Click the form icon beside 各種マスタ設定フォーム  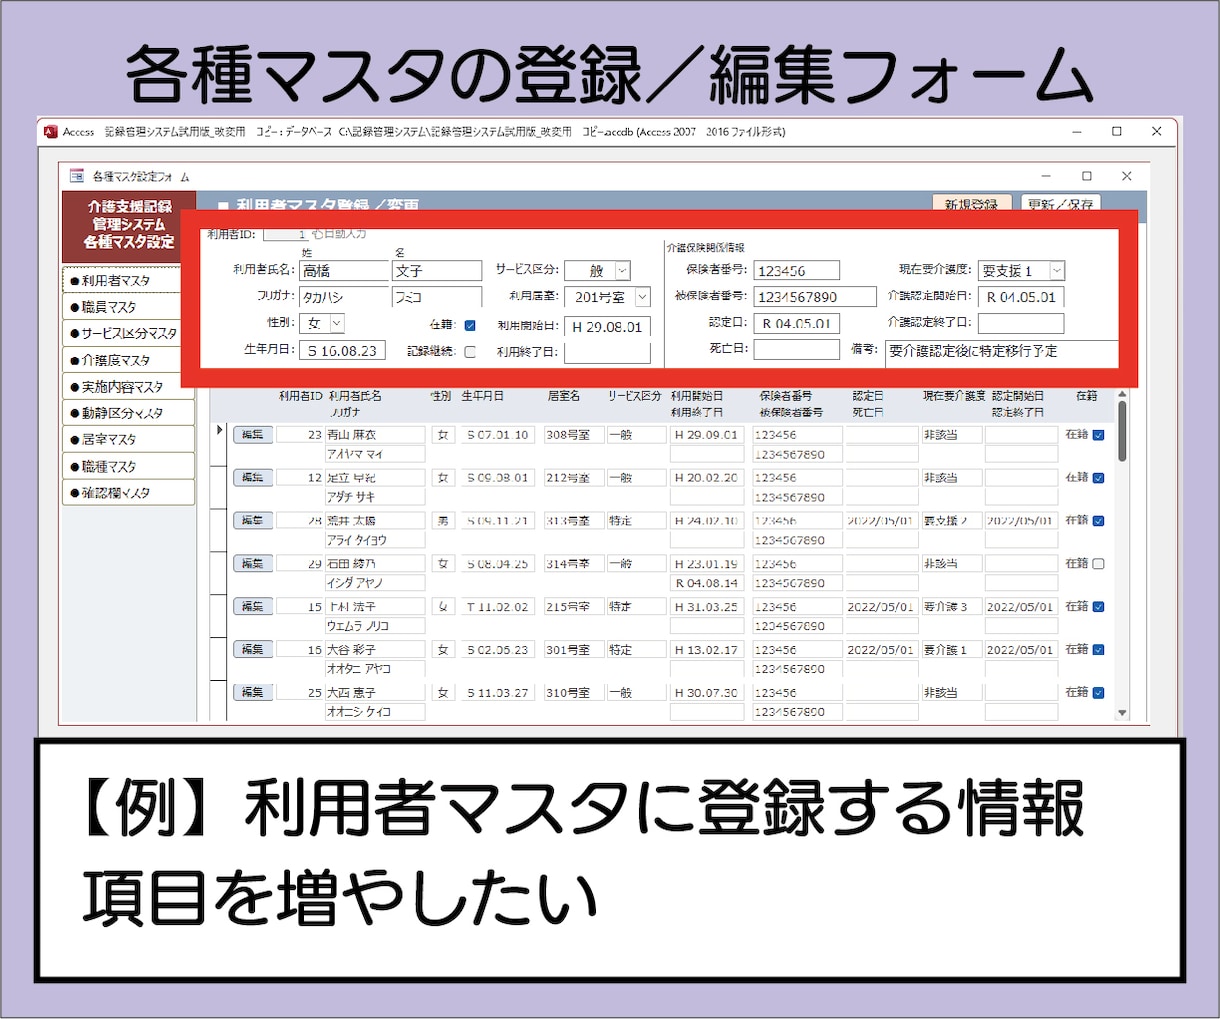pyautogui.click(x=77, y=176)
